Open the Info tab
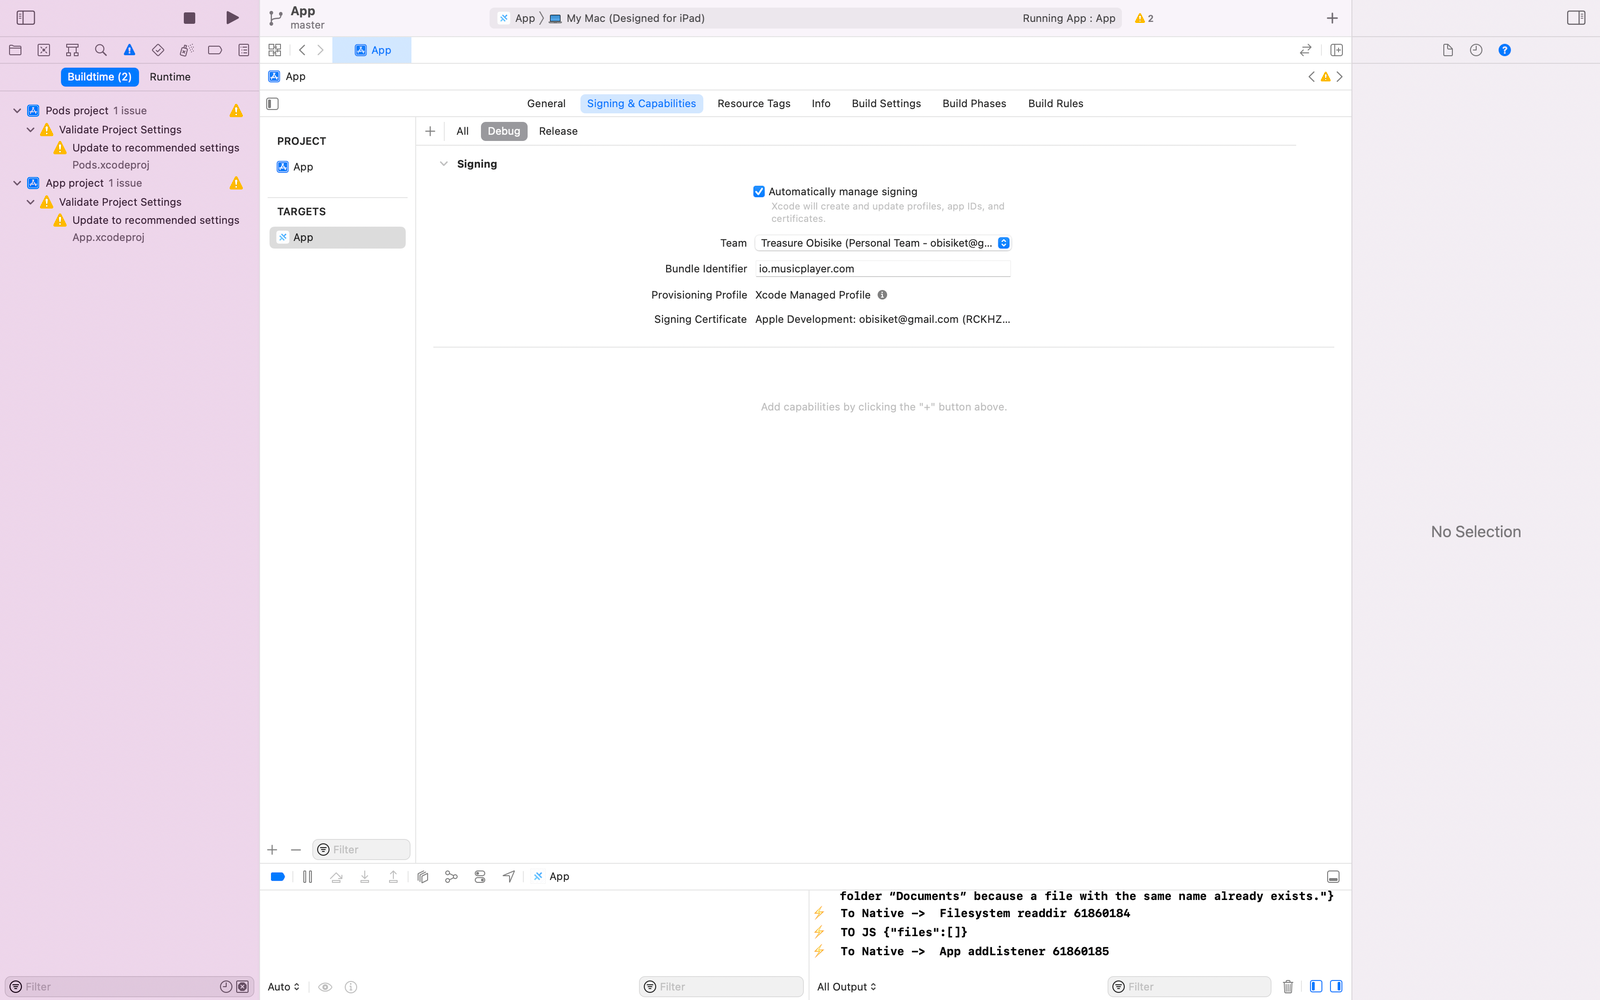 (821, 104)
